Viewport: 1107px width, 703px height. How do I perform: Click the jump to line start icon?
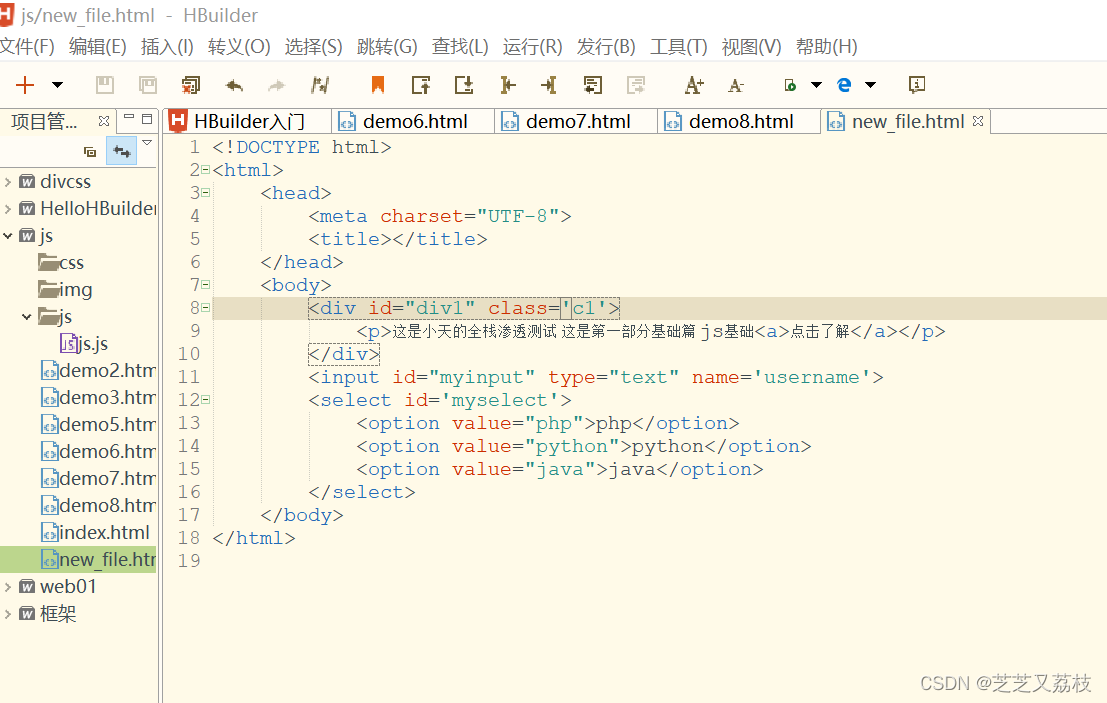507,85
